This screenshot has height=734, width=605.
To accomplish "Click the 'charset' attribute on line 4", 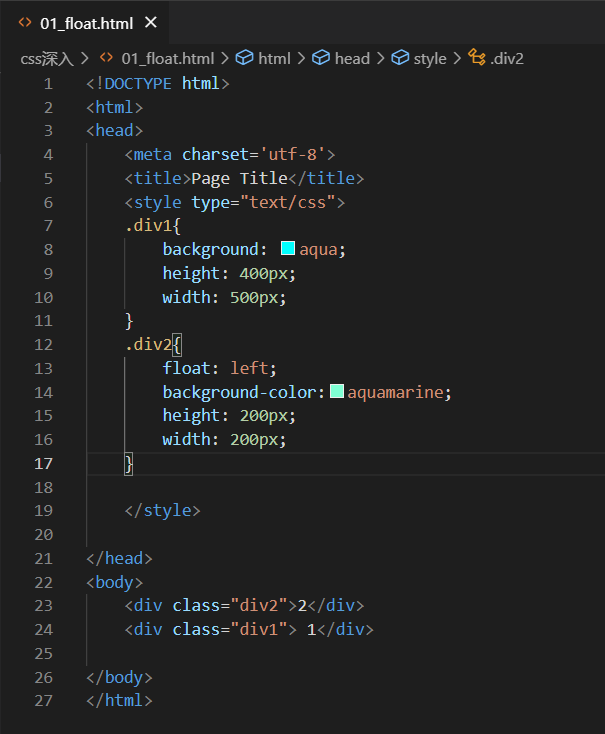I will (215, 154).
